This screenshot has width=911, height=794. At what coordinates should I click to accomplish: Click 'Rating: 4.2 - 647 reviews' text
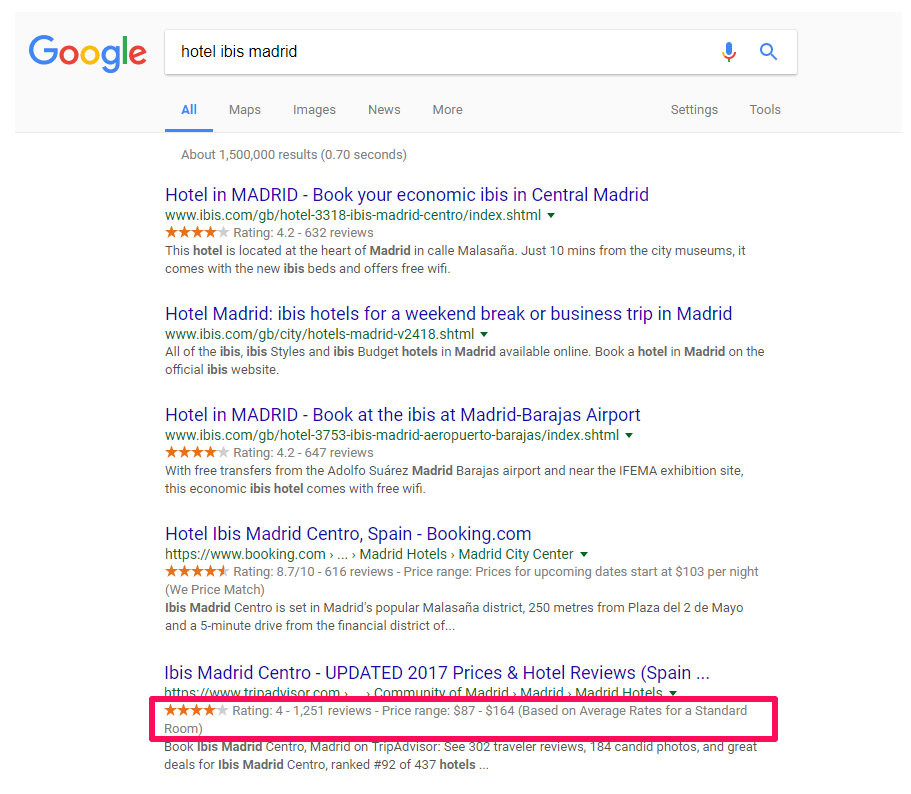(x=303, y=452)
